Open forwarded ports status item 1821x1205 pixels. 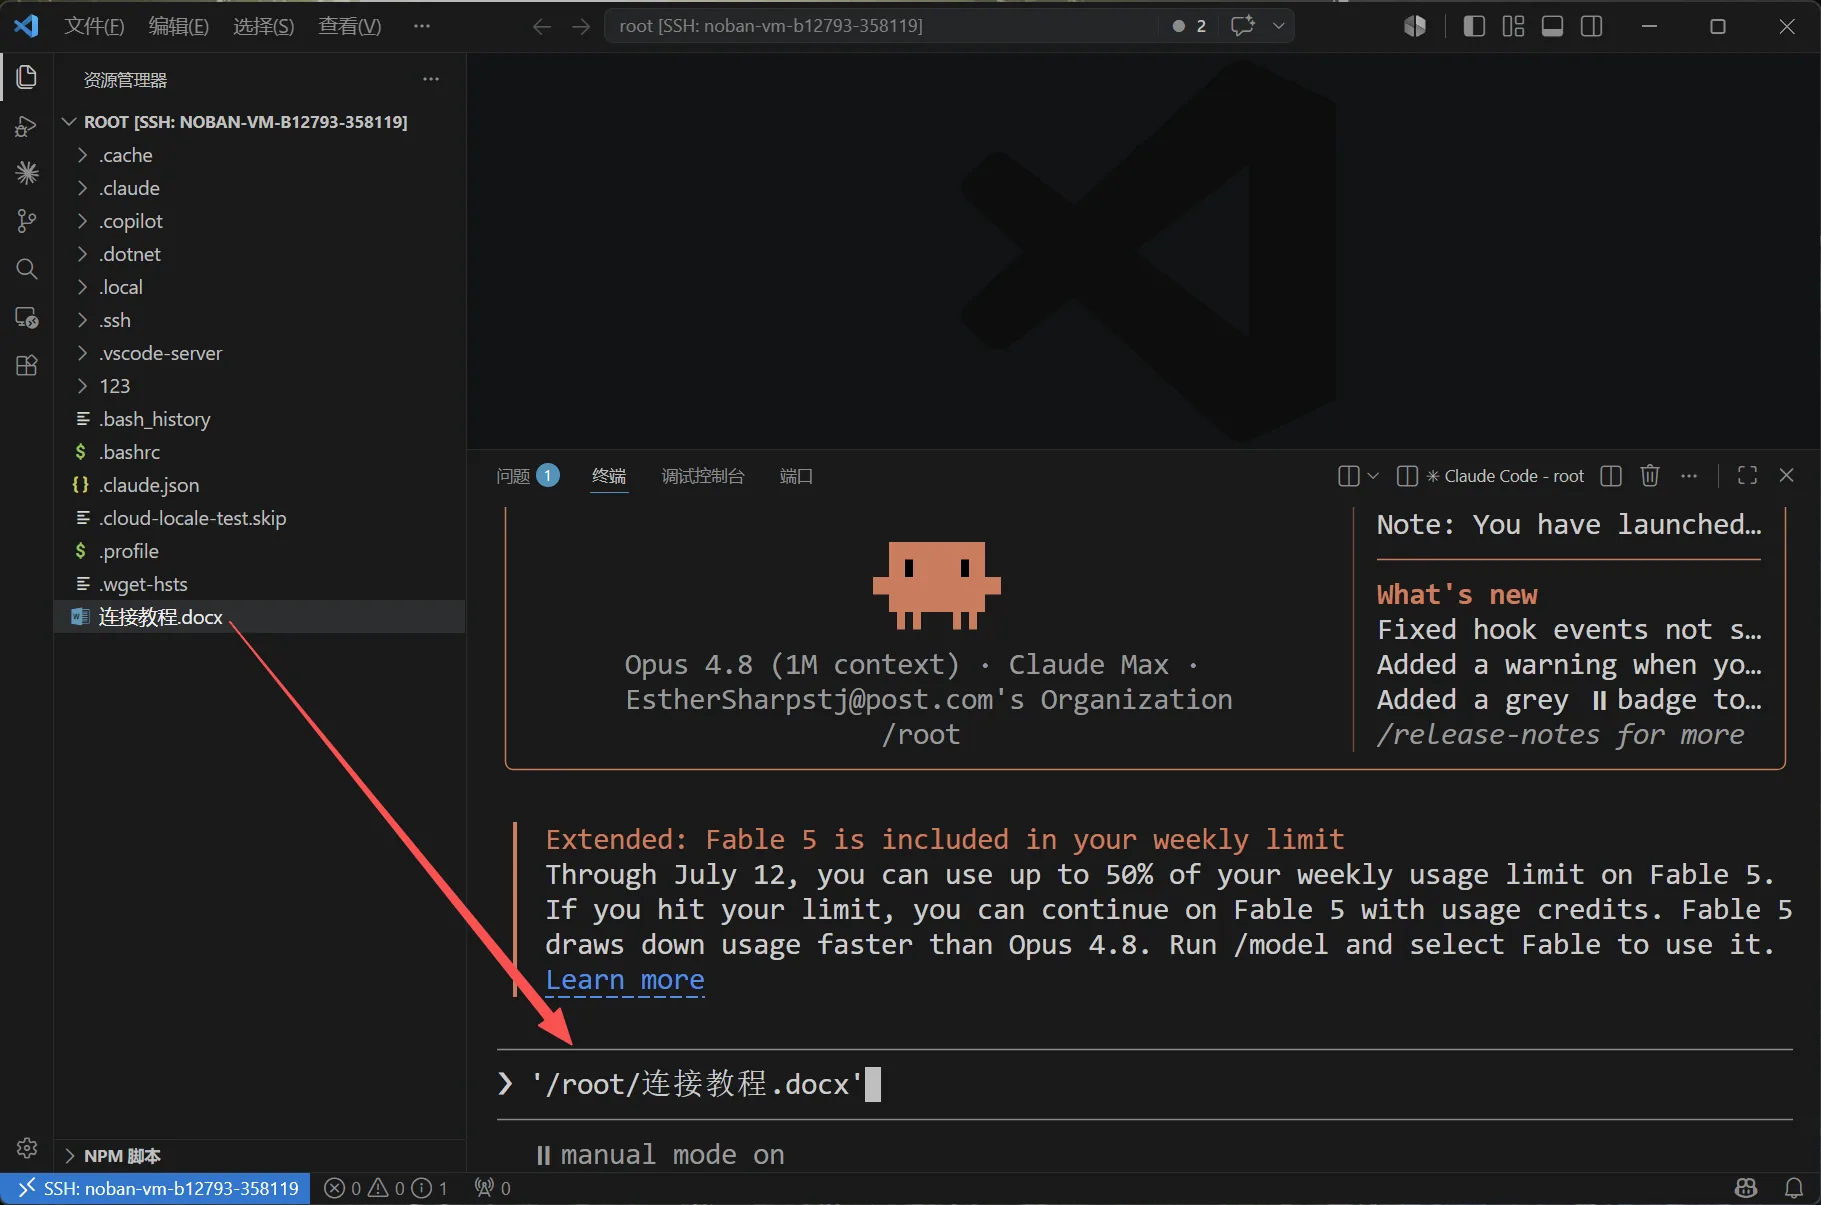pyautogui.click(x=493, y=1188)
